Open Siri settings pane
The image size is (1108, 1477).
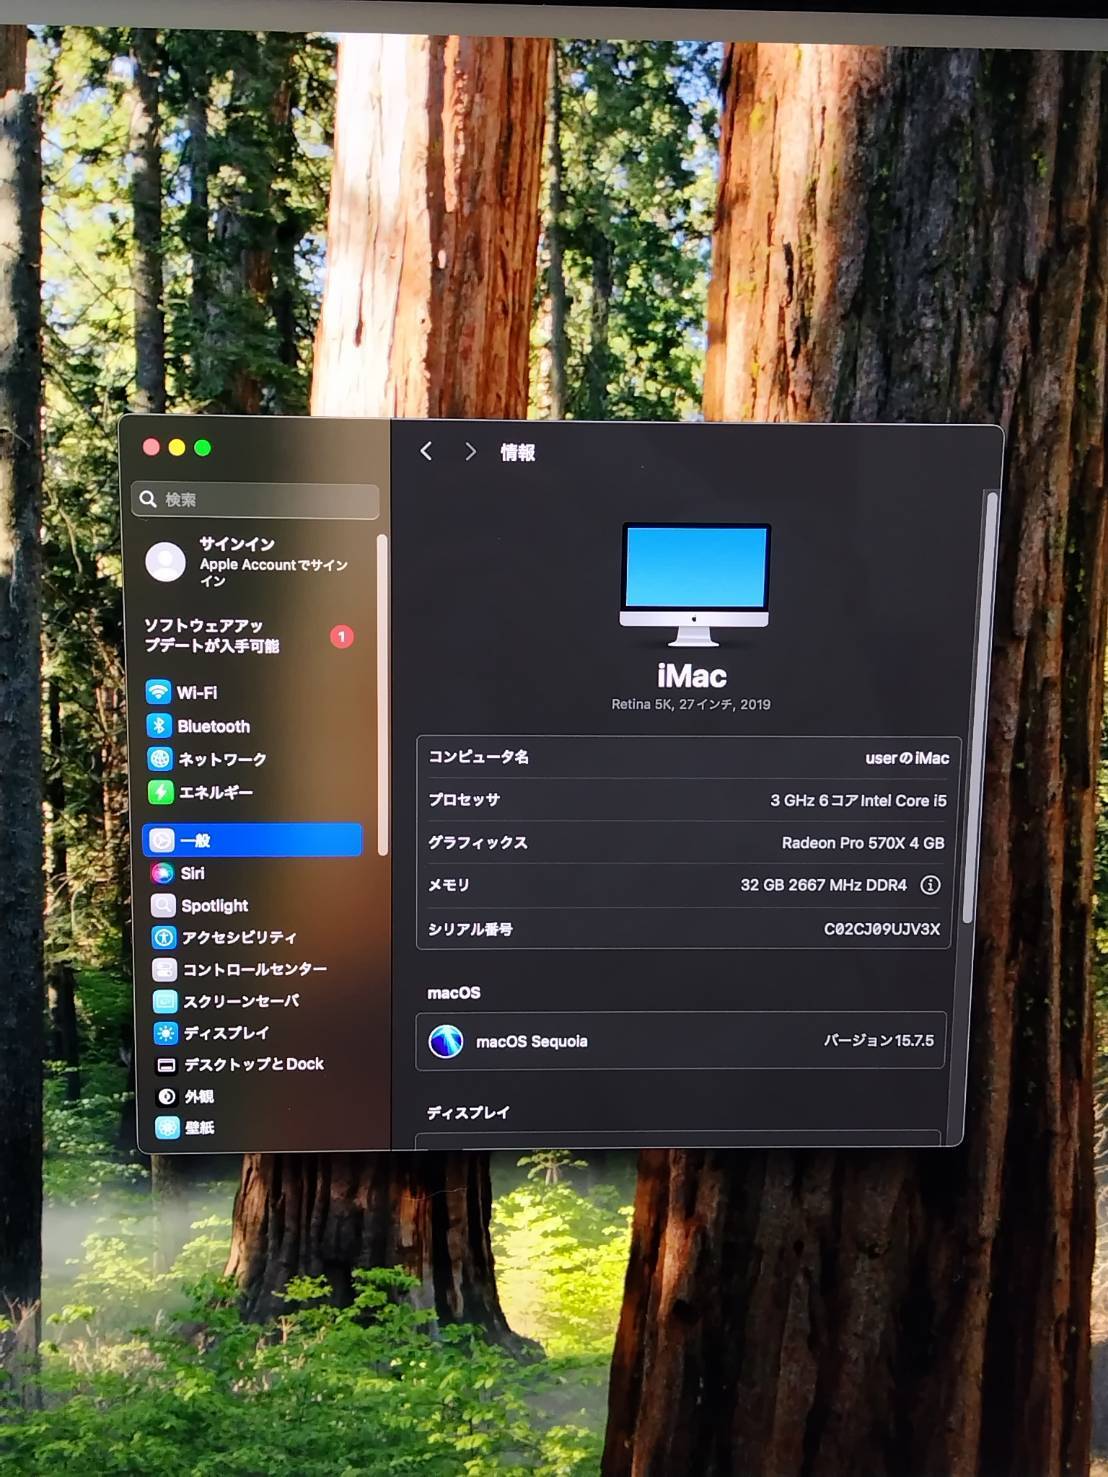192,873
